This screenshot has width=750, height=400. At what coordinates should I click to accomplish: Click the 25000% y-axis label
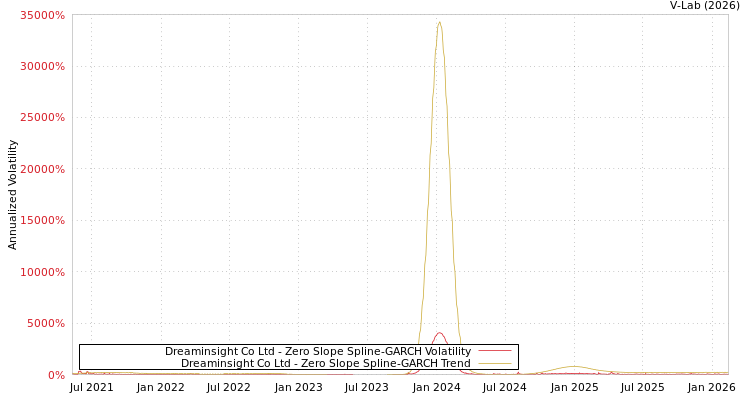(42, 118)
